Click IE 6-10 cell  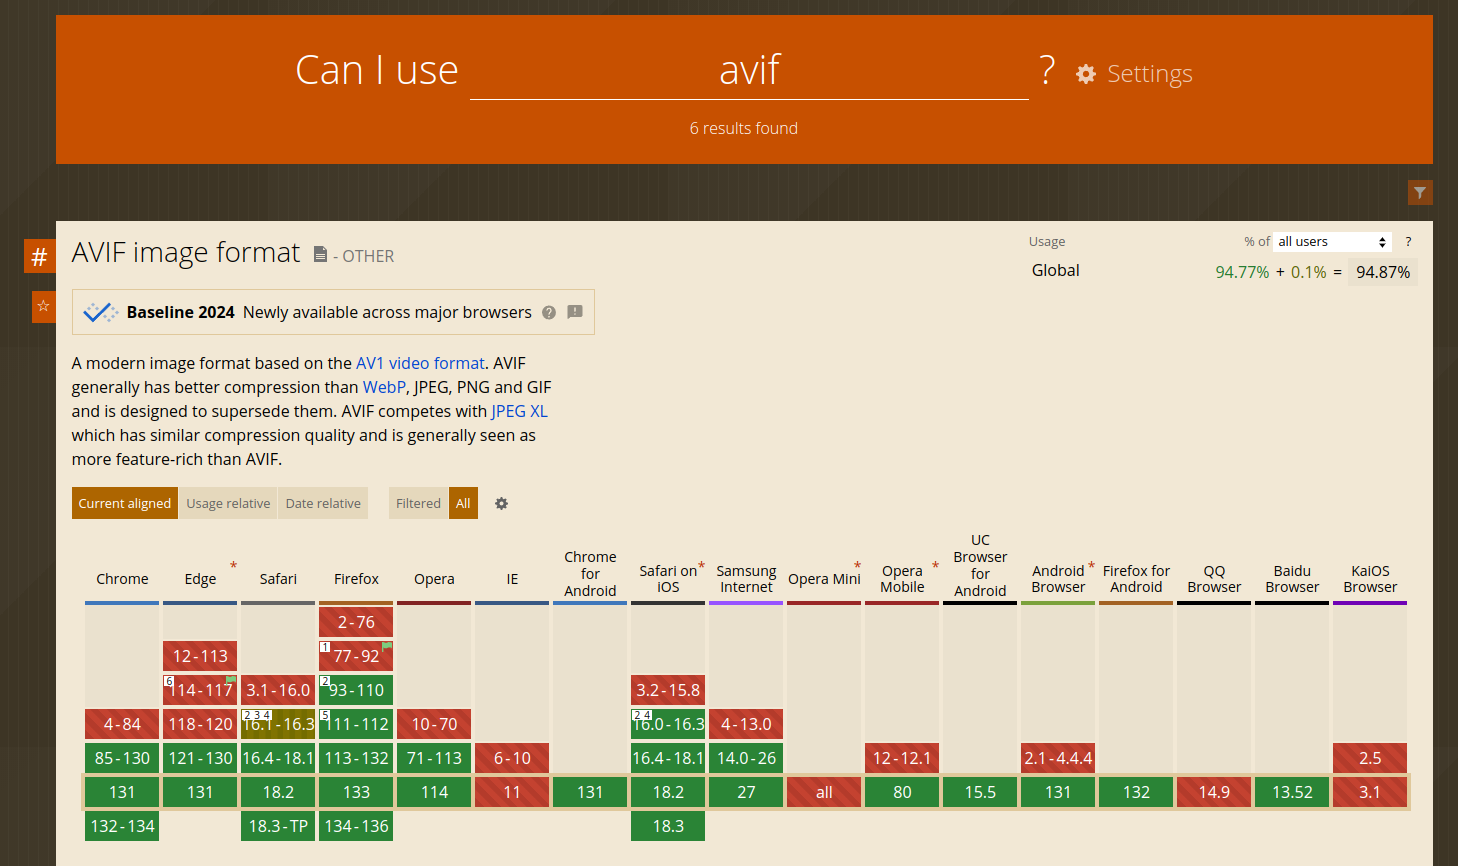[x=512, y=758]
